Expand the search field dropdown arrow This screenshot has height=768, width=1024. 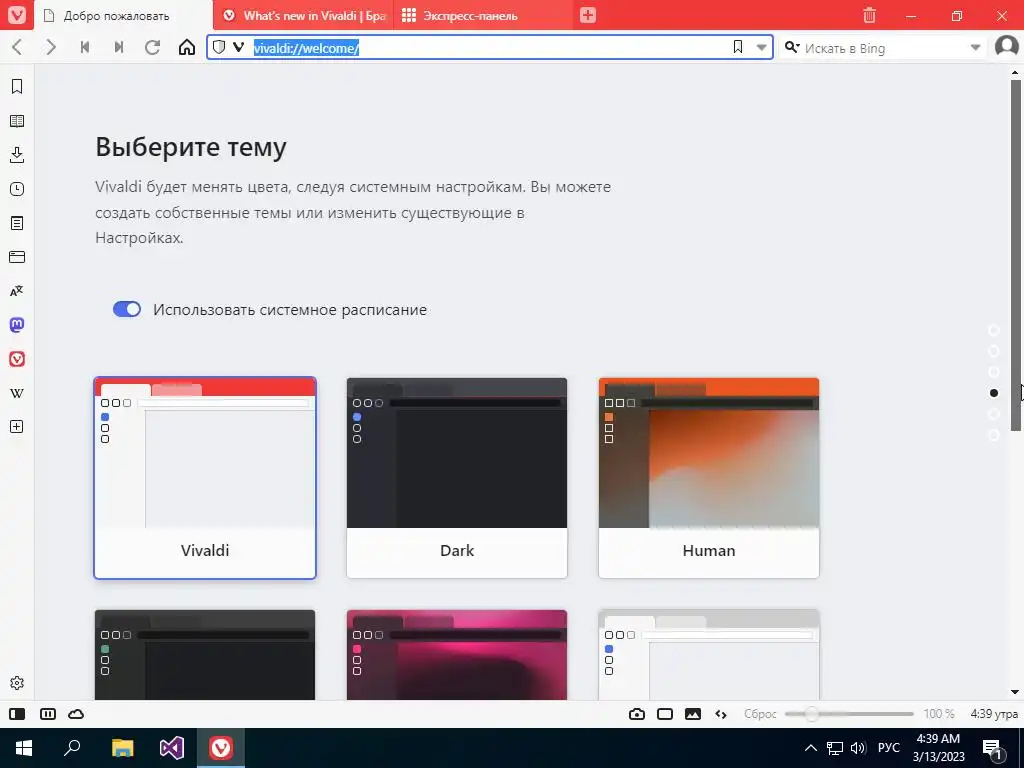coord(975,47)
